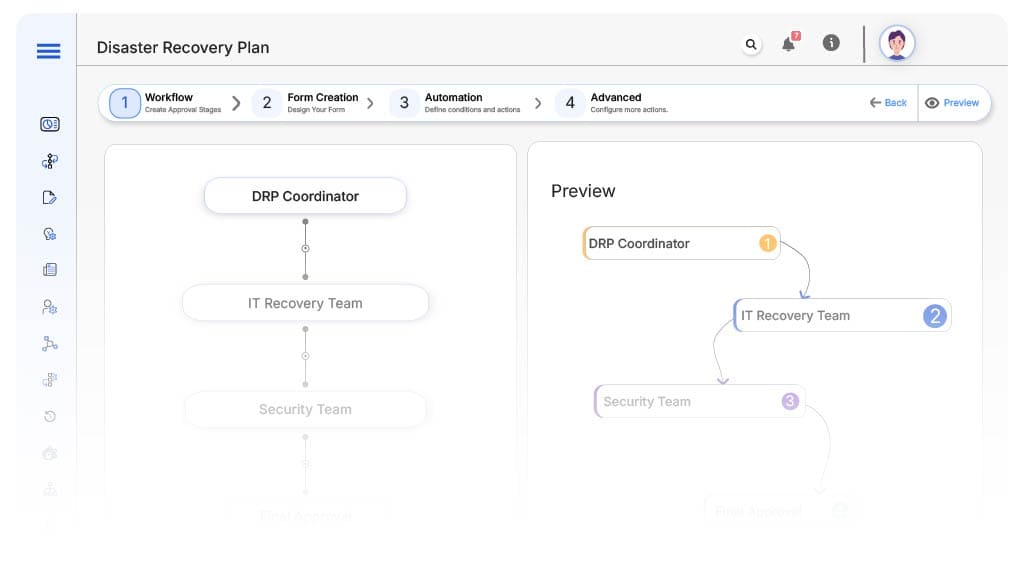Click IT Recovery Team preview card
Viewport: 1024px width, 576px height.
[842, 315]
